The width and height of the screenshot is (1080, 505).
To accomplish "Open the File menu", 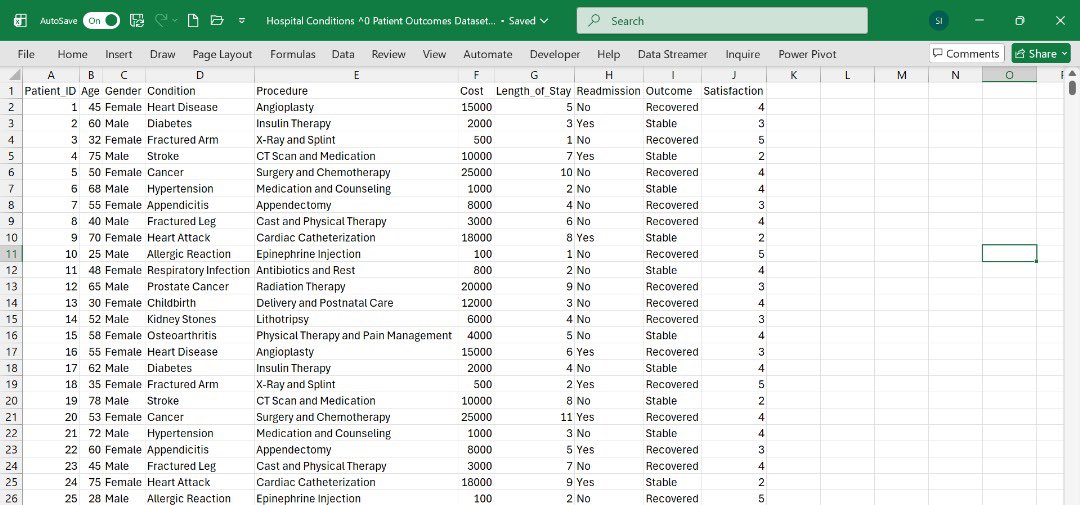I will click(26, 54).
